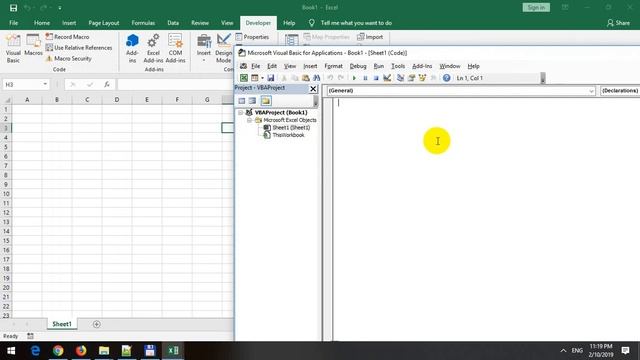The width and height of the screenshot is (640, 360).
Task: Click the Tell me what you want search box
Action: pos(356,23)
